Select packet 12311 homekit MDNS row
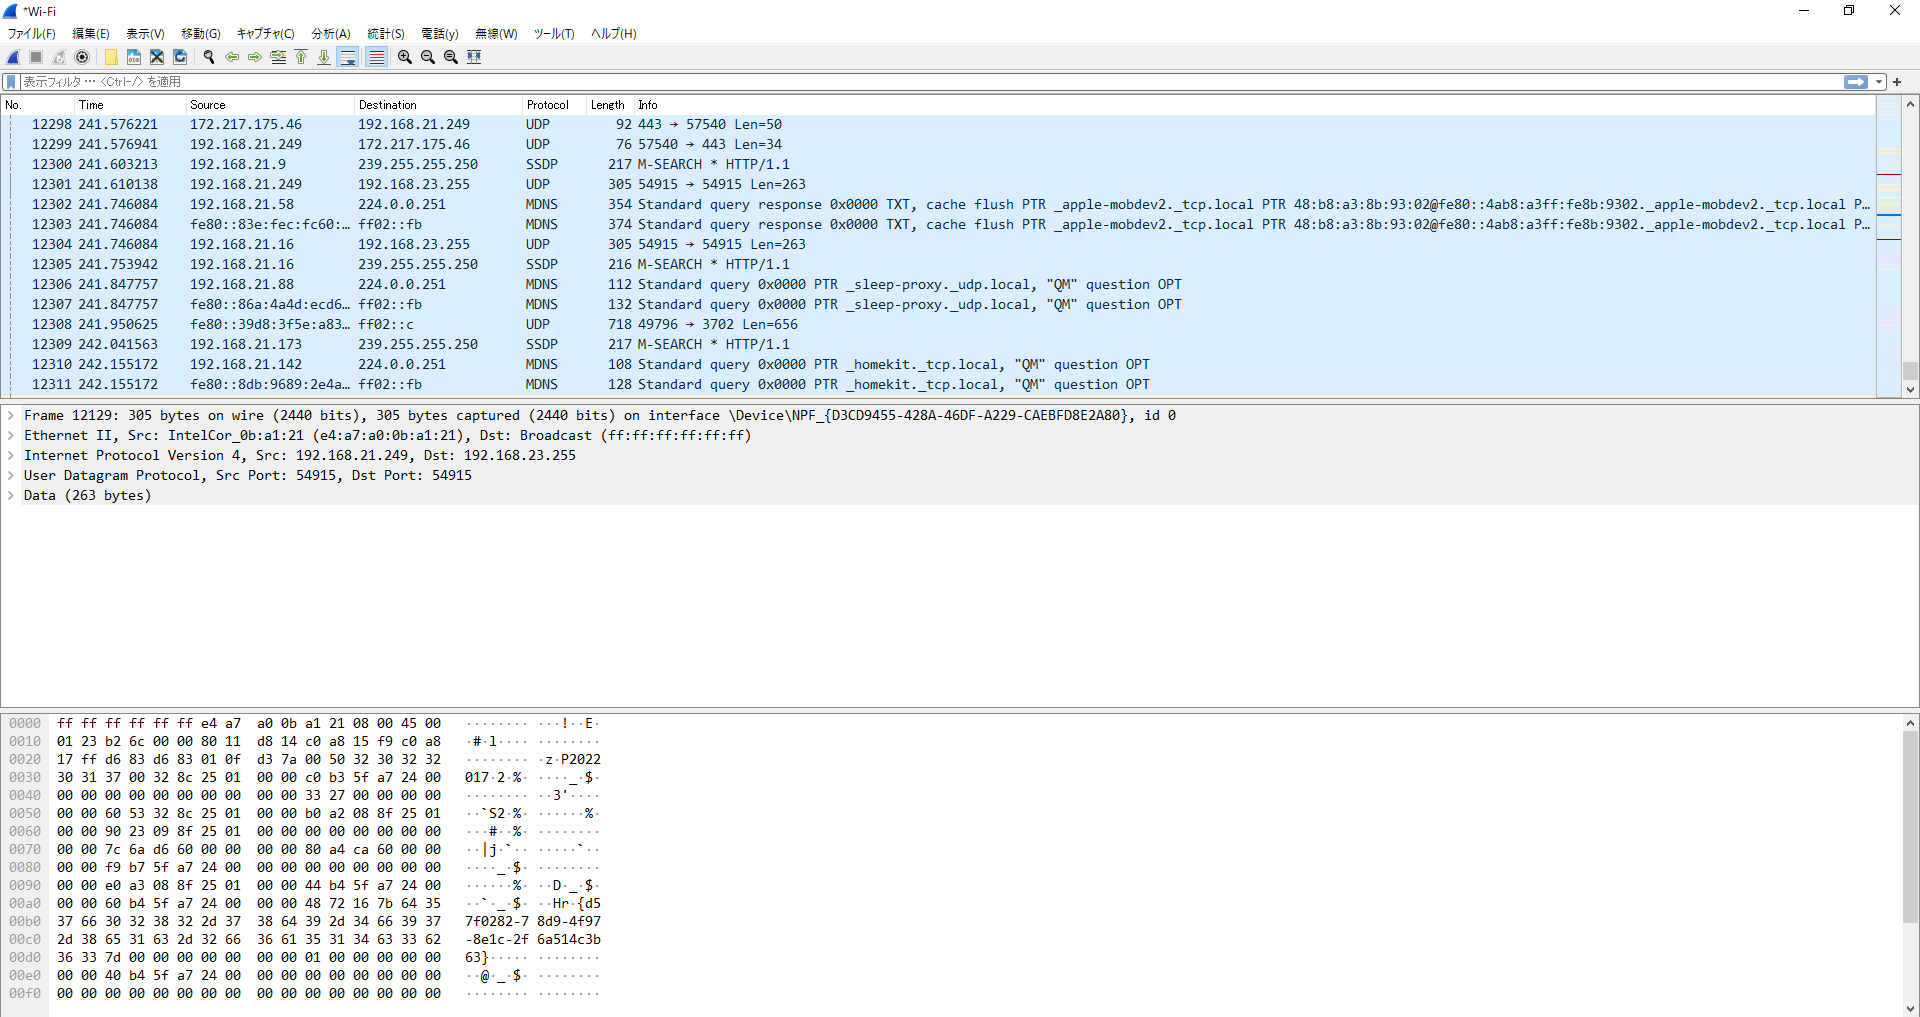The image size is (1920, 1017). coord(938,384)
